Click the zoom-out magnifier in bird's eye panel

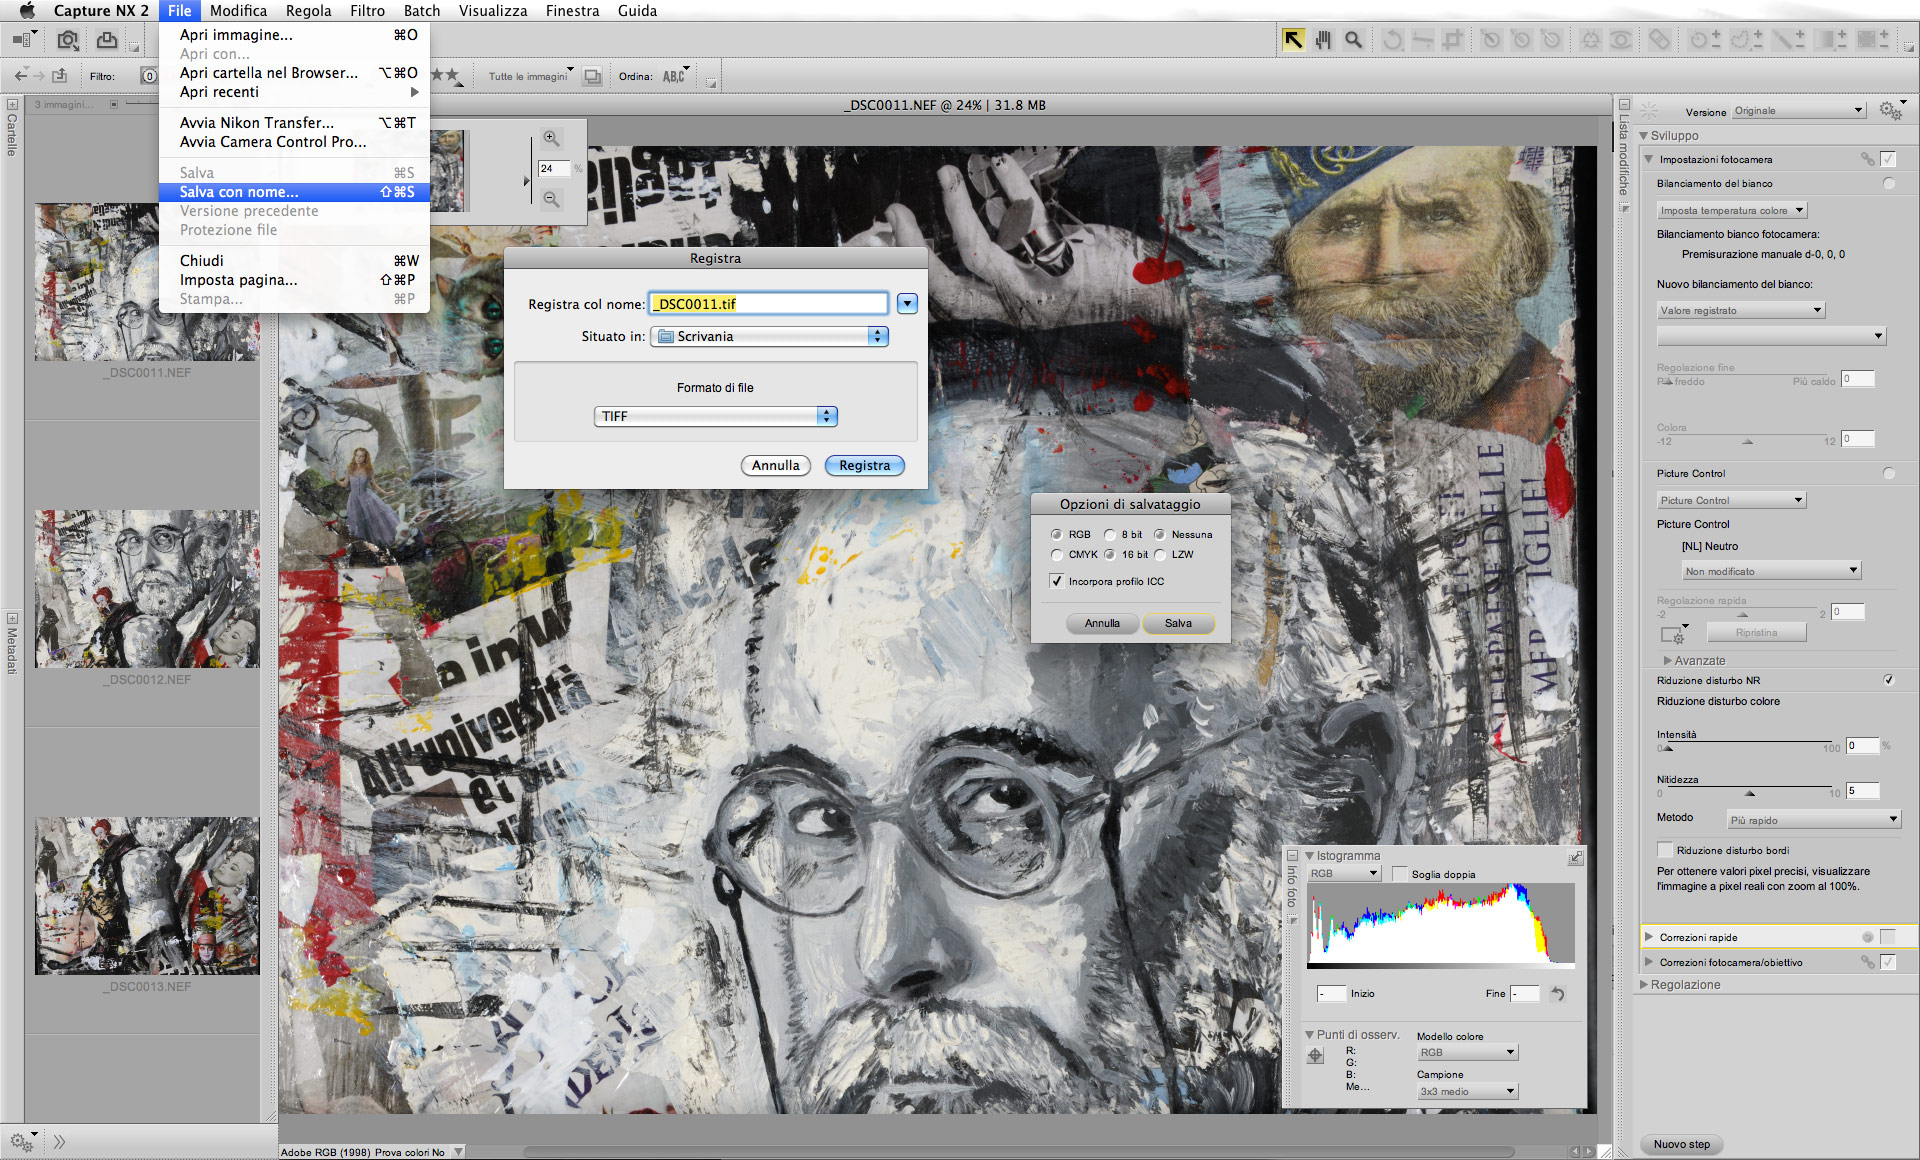(x=551, y=199)
